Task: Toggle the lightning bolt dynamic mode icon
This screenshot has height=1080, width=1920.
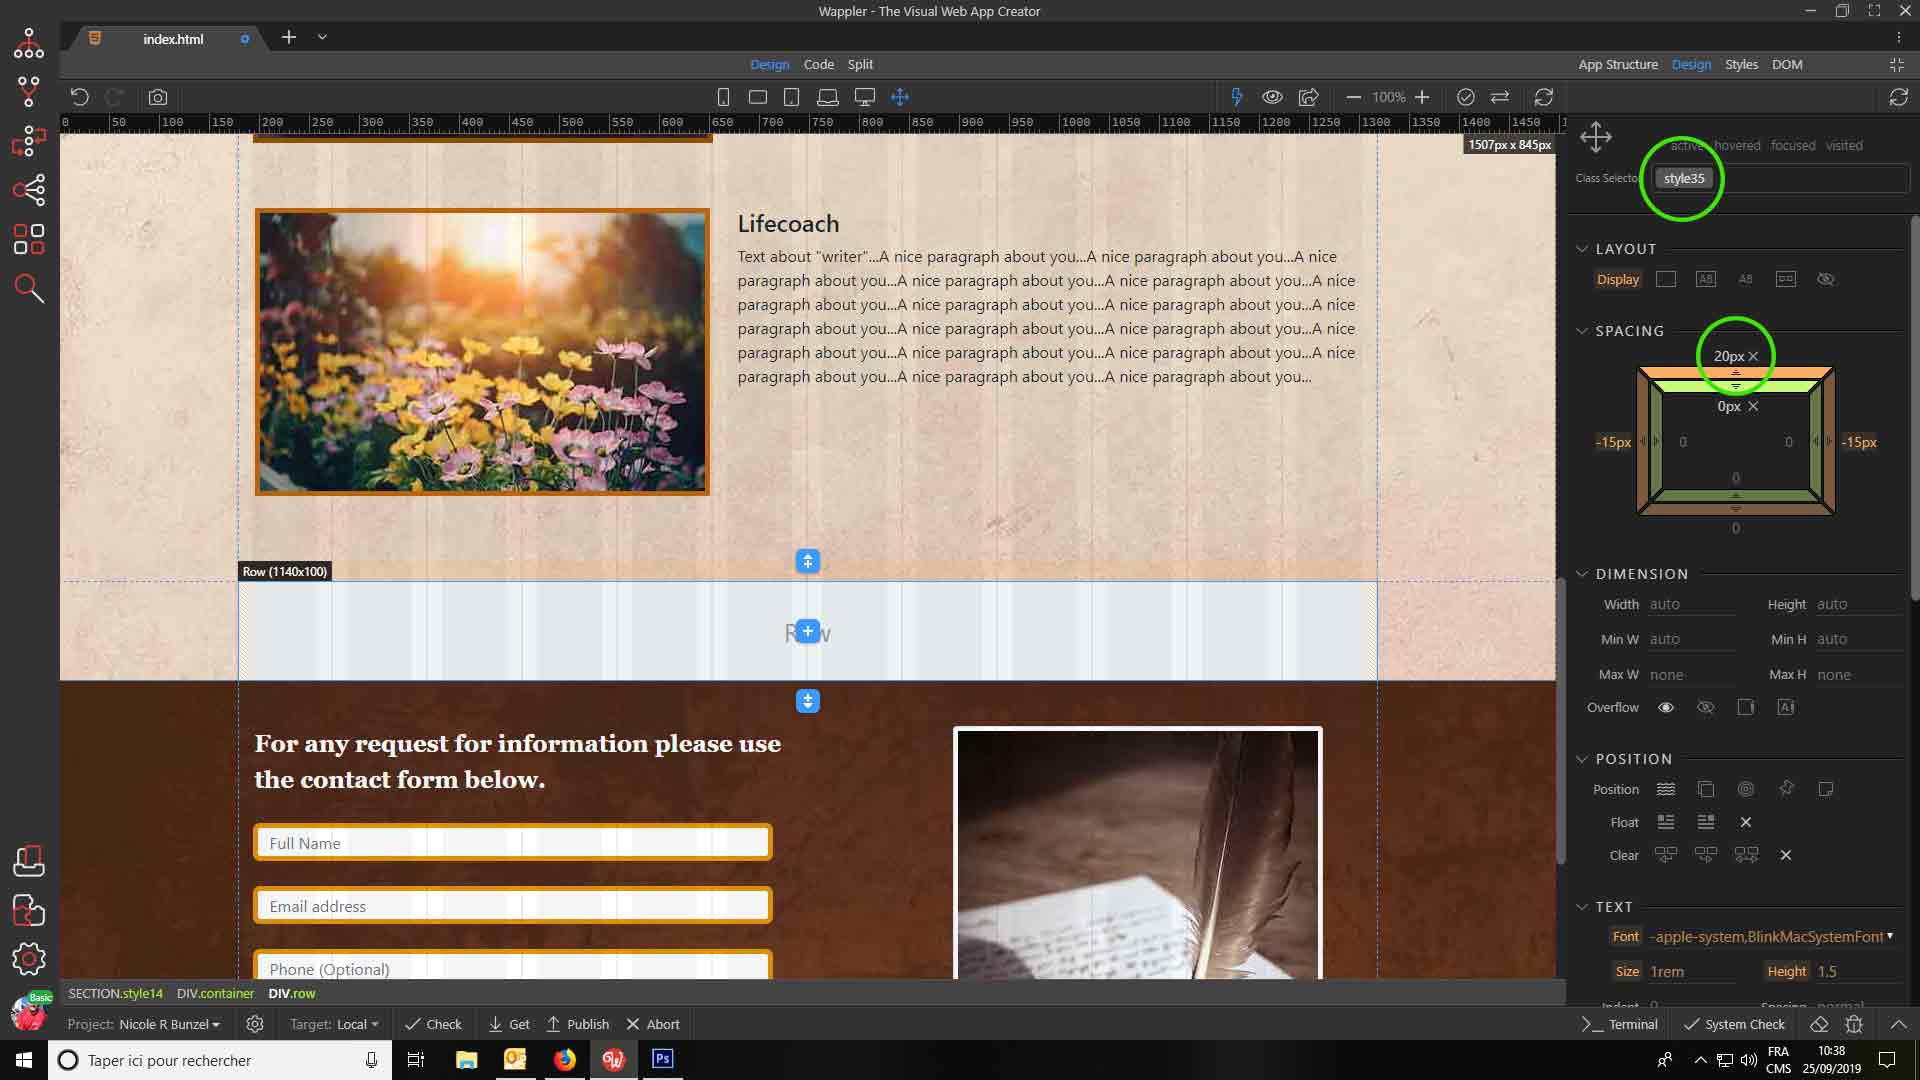Action: click(x=1237, y=97)
